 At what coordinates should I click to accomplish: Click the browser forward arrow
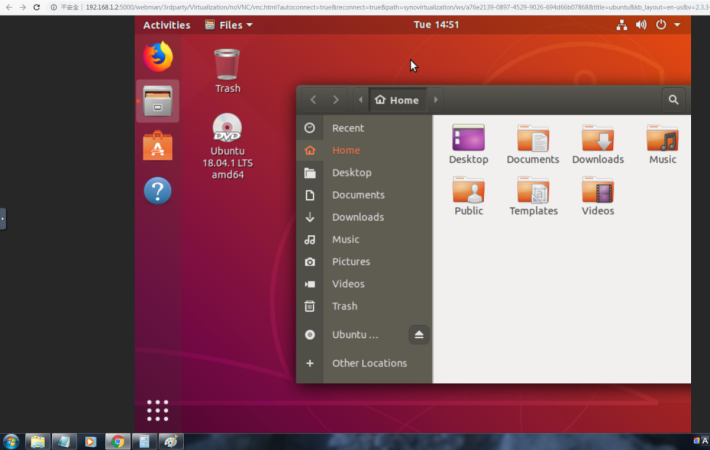23,7
